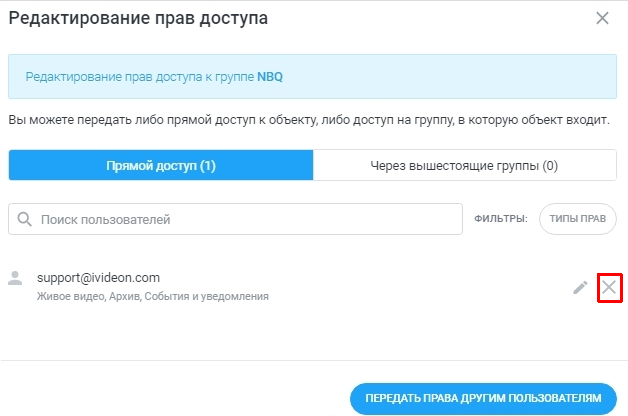Open the Через вышестоящие группы (0) tab
This screenshot has width=628, height=416.
pyautogui.click(x=465, y=165)
